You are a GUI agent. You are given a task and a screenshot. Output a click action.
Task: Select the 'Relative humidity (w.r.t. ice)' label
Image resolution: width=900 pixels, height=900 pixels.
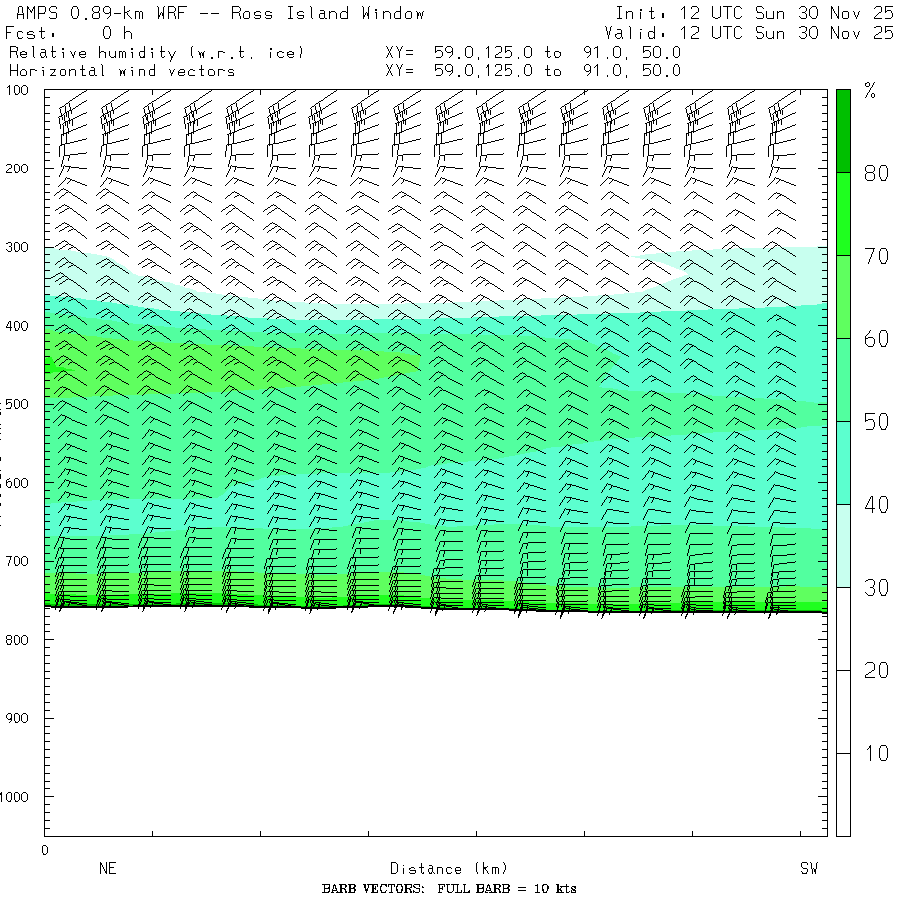[x=156, y=52]
